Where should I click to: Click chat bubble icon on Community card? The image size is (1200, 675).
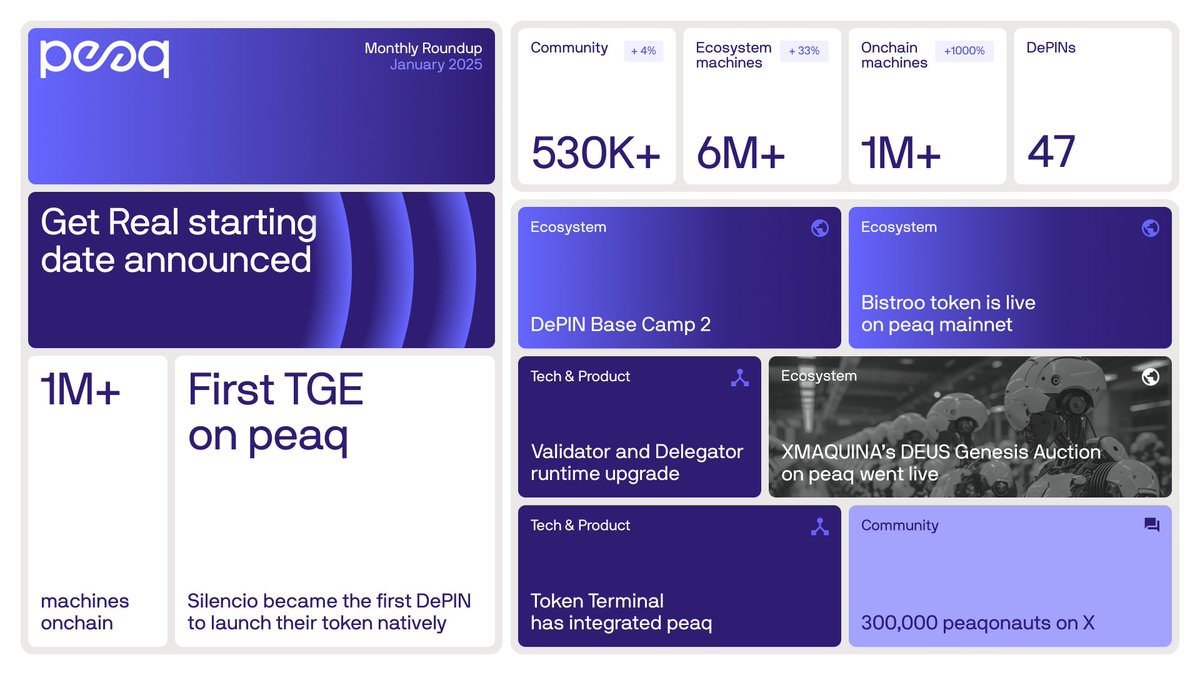click(x=1151, y=525)
